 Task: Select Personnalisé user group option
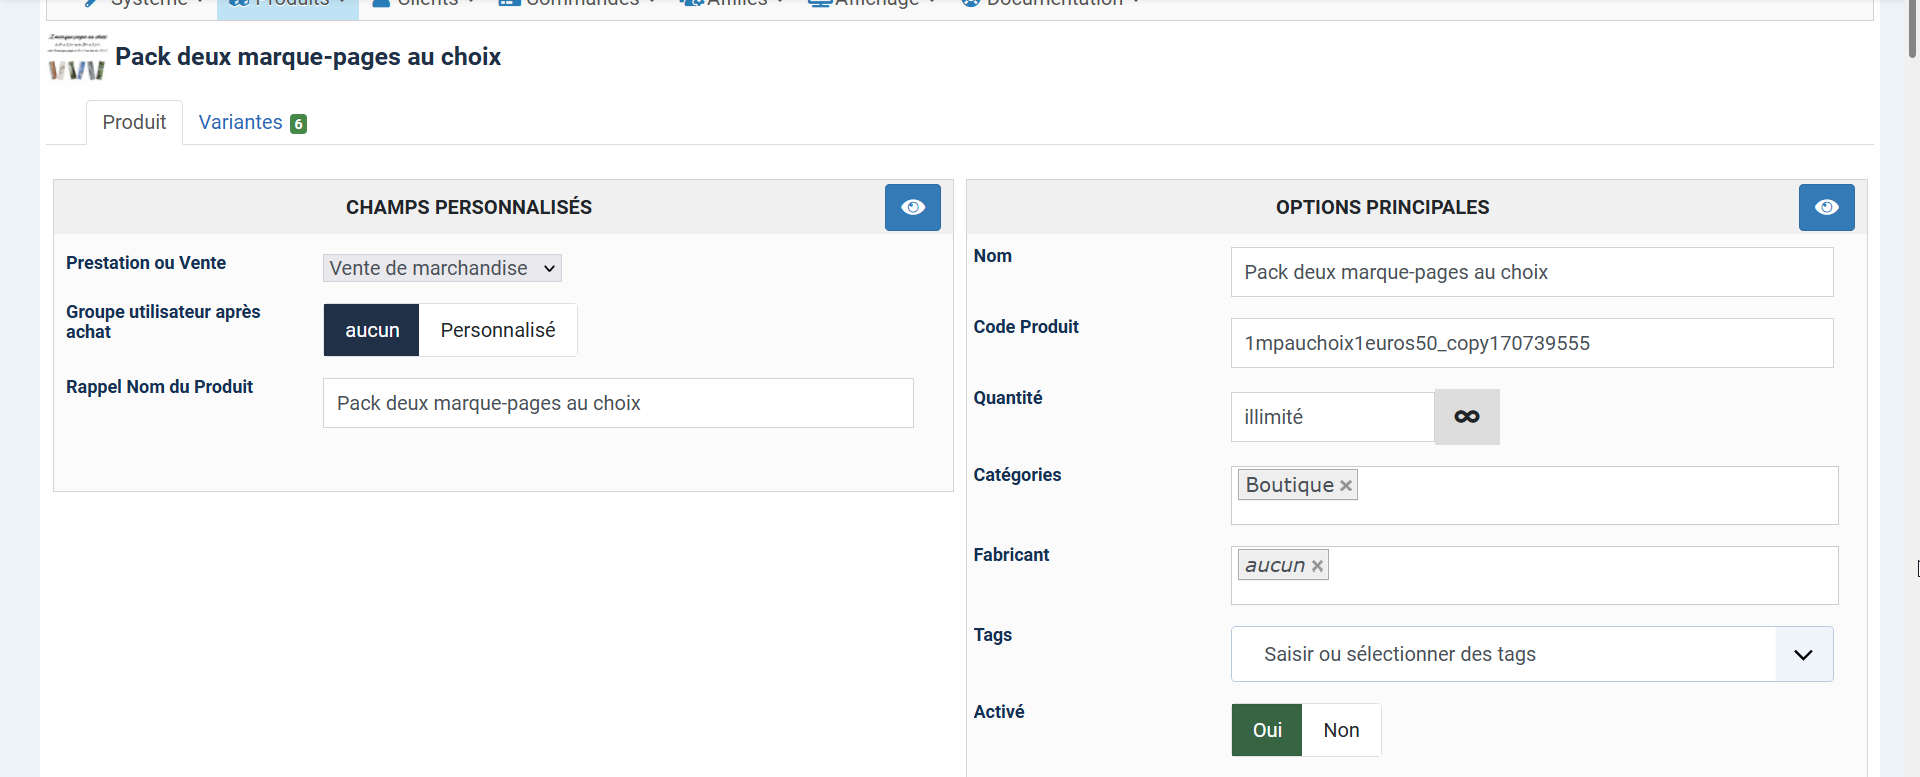497,330
